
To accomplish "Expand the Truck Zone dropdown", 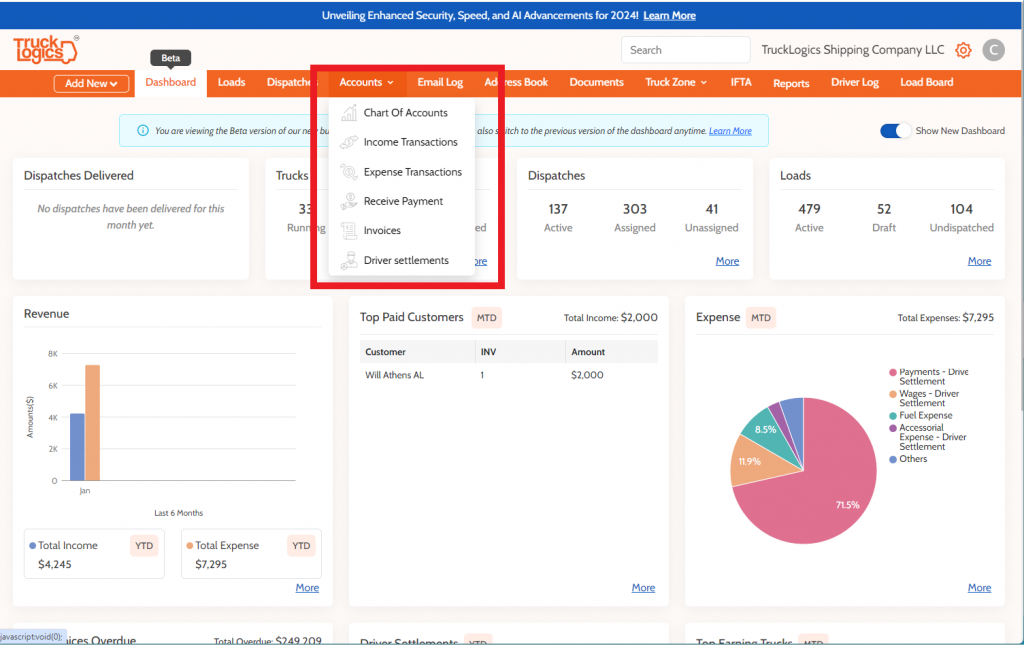I will 676,82.
